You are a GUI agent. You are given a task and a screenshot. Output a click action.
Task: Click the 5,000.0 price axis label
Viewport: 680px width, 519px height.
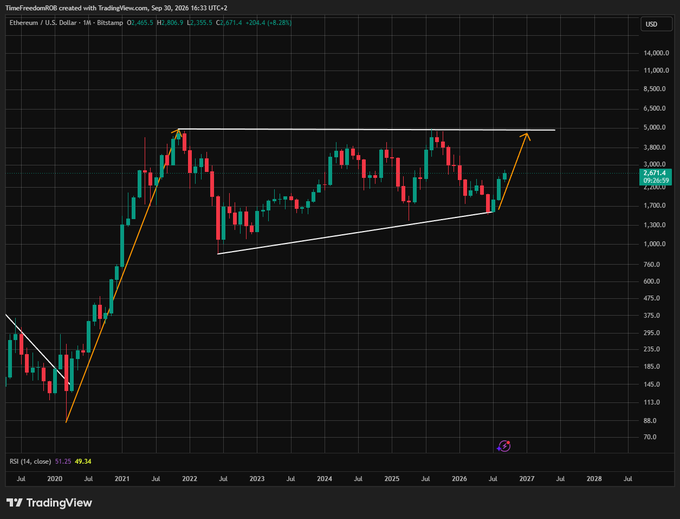coord(654,127)
